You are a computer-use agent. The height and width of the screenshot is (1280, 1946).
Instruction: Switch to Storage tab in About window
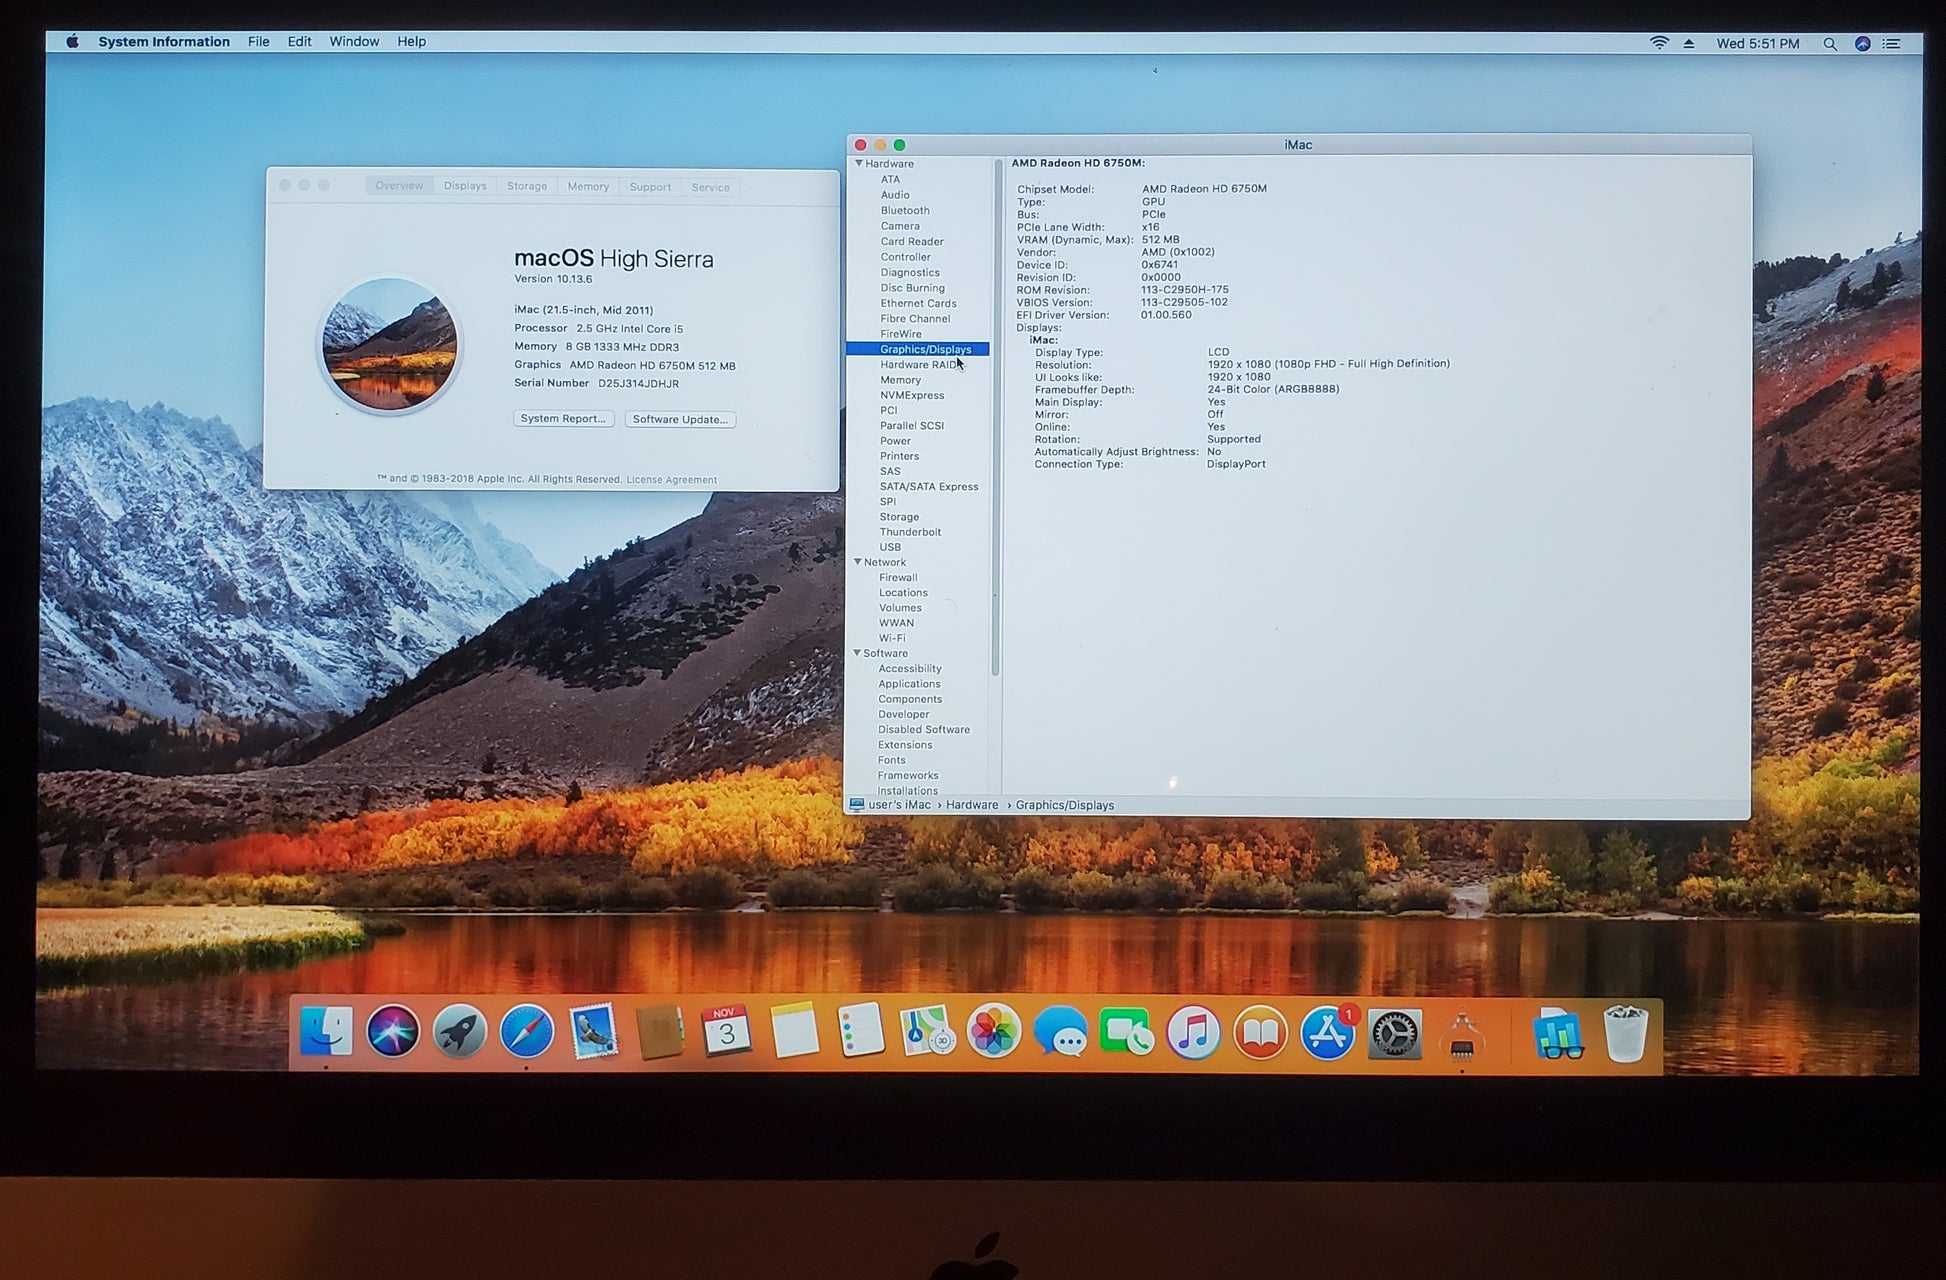click(527, 186)
